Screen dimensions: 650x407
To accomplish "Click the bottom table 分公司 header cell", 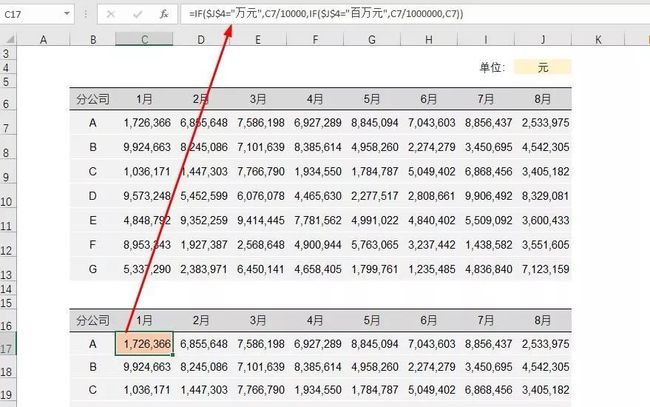I will [93, 320].
